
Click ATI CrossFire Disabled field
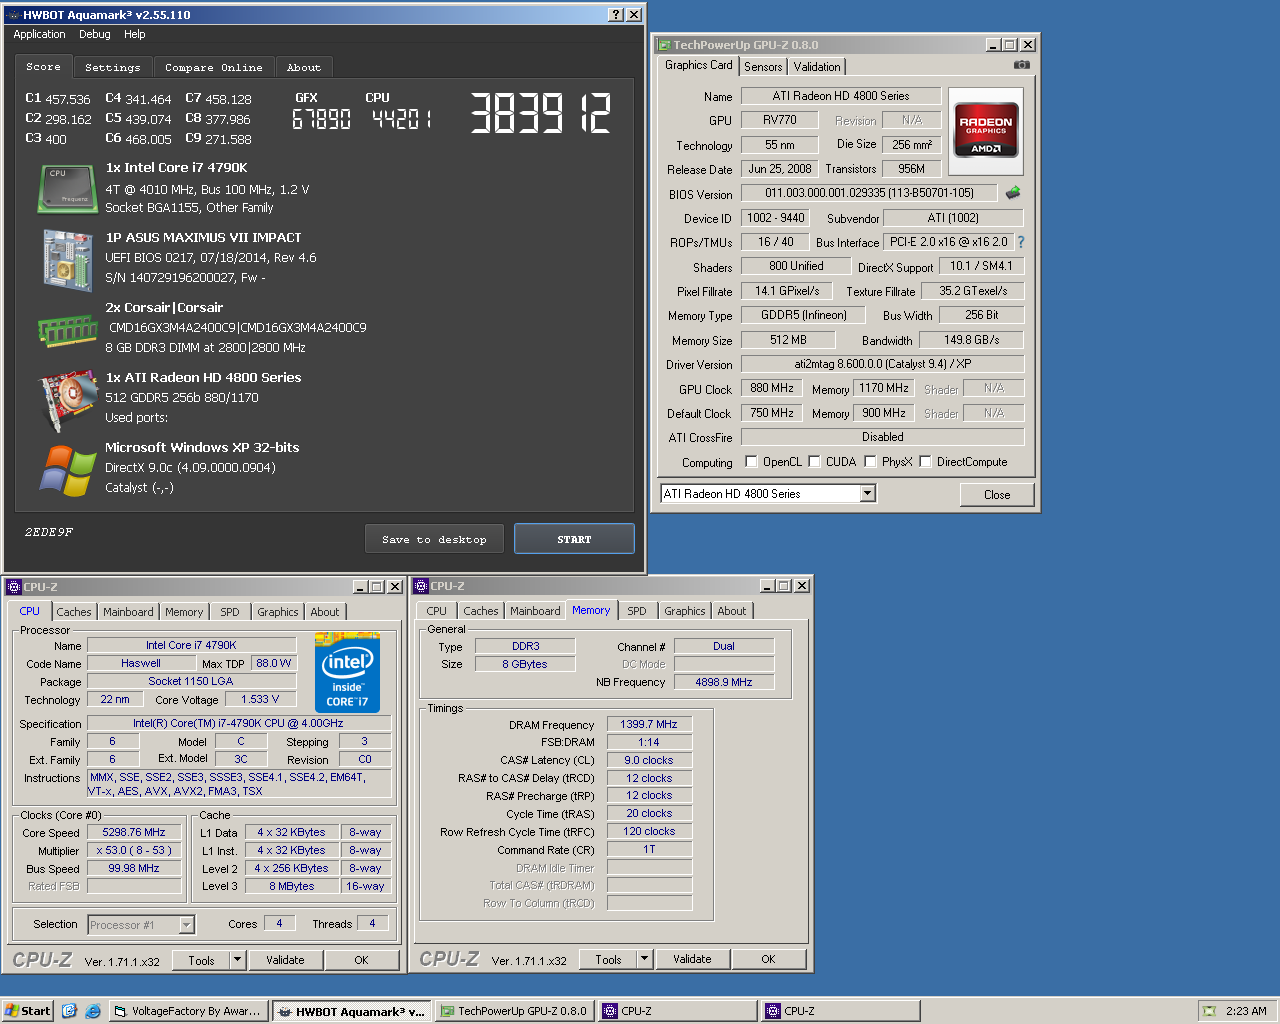pos(882,437)
